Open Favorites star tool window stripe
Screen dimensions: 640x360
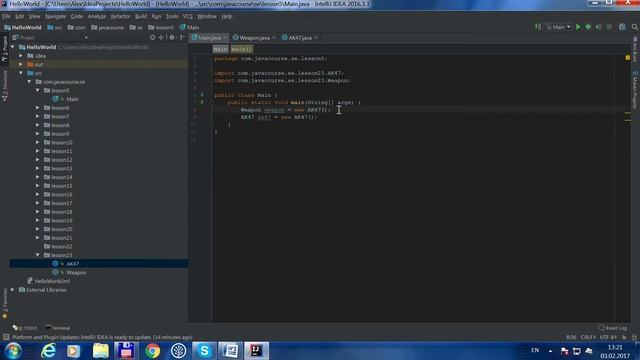[5, 304]
